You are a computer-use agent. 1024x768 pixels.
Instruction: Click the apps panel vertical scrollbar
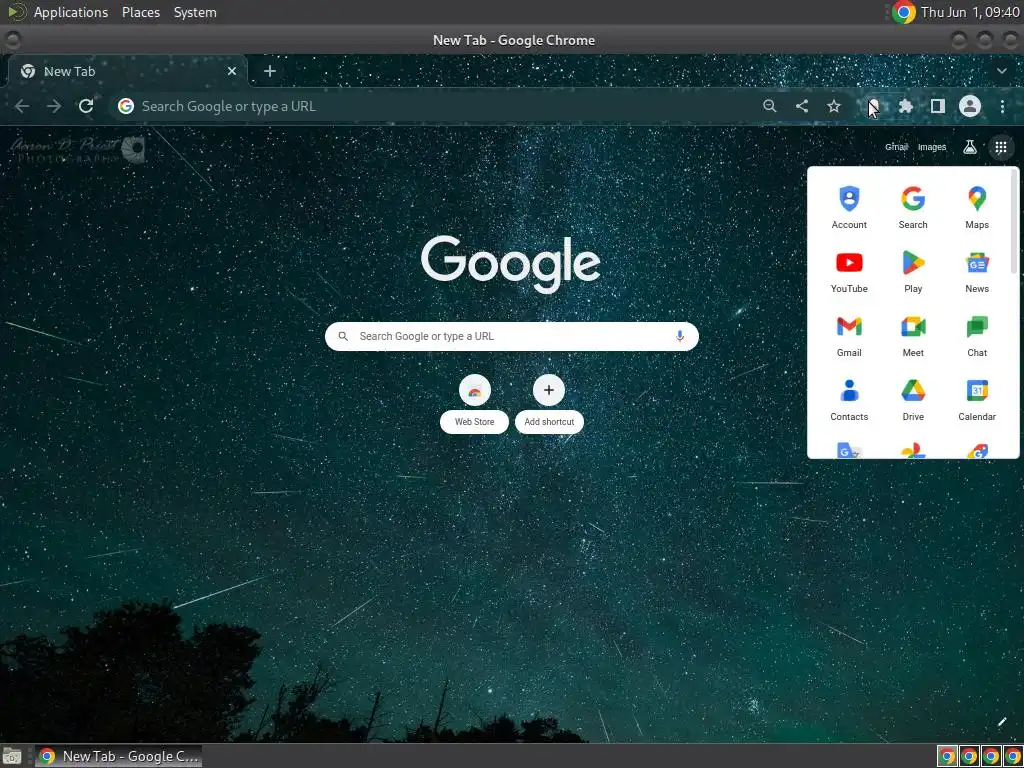1014,222
